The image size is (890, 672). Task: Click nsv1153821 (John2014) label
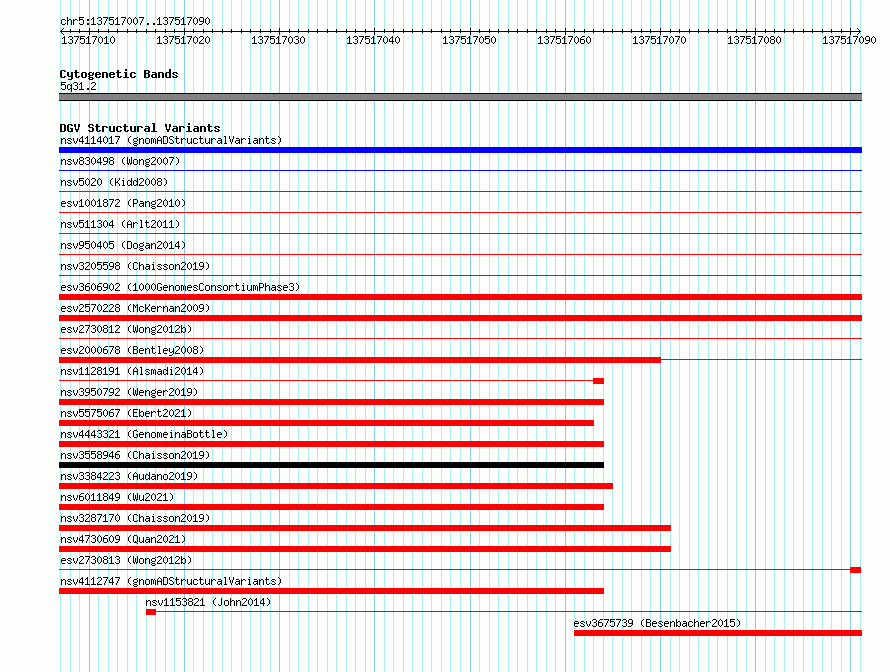point(208,602)
